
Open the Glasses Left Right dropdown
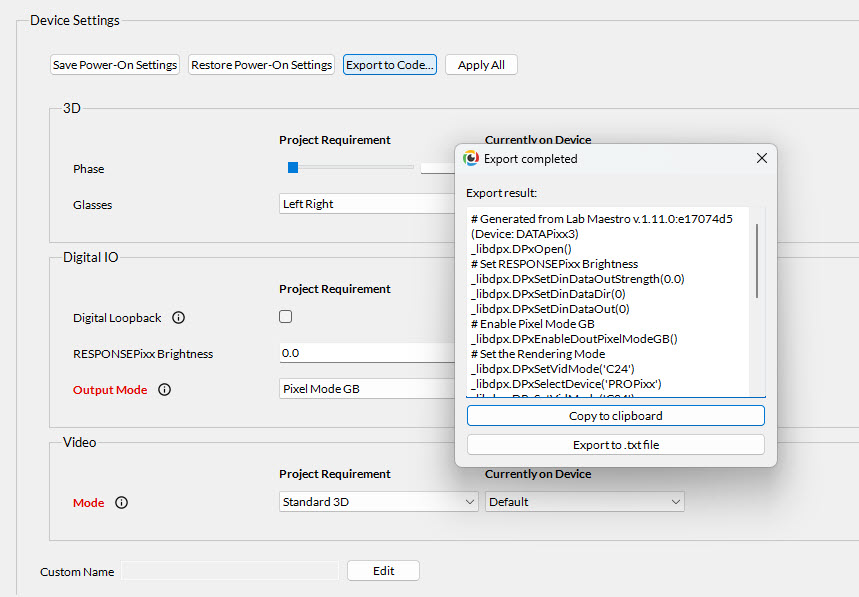(x=367, y=204)
